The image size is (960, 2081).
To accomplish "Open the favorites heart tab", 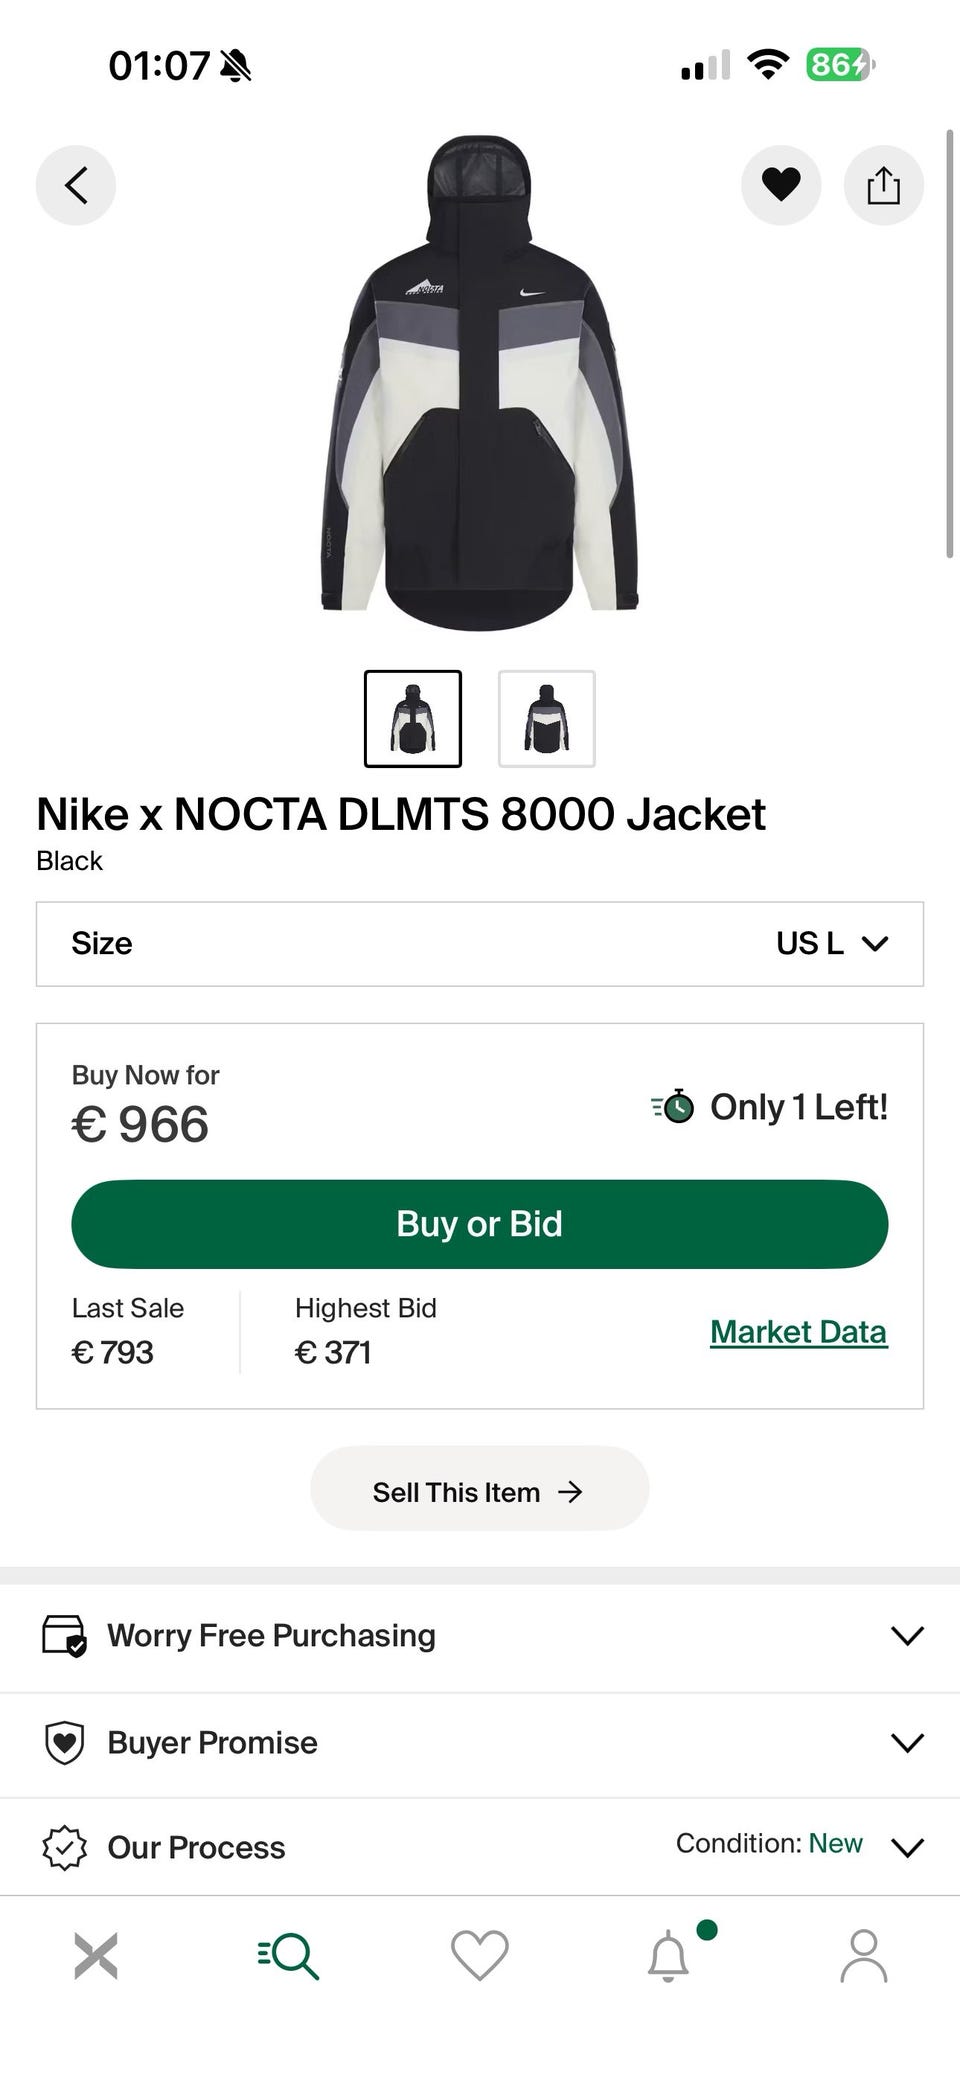I will point(480,1956).
